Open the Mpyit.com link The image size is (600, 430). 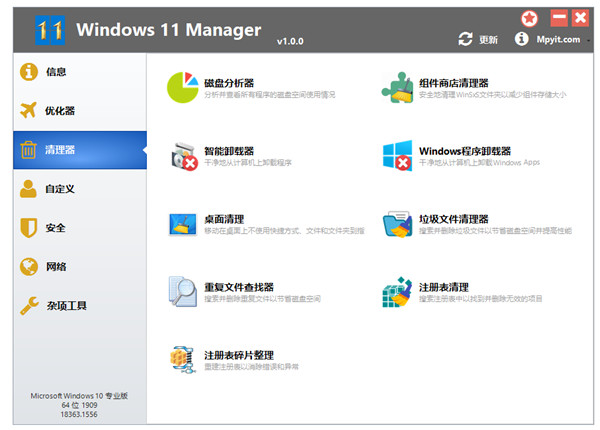558,39
